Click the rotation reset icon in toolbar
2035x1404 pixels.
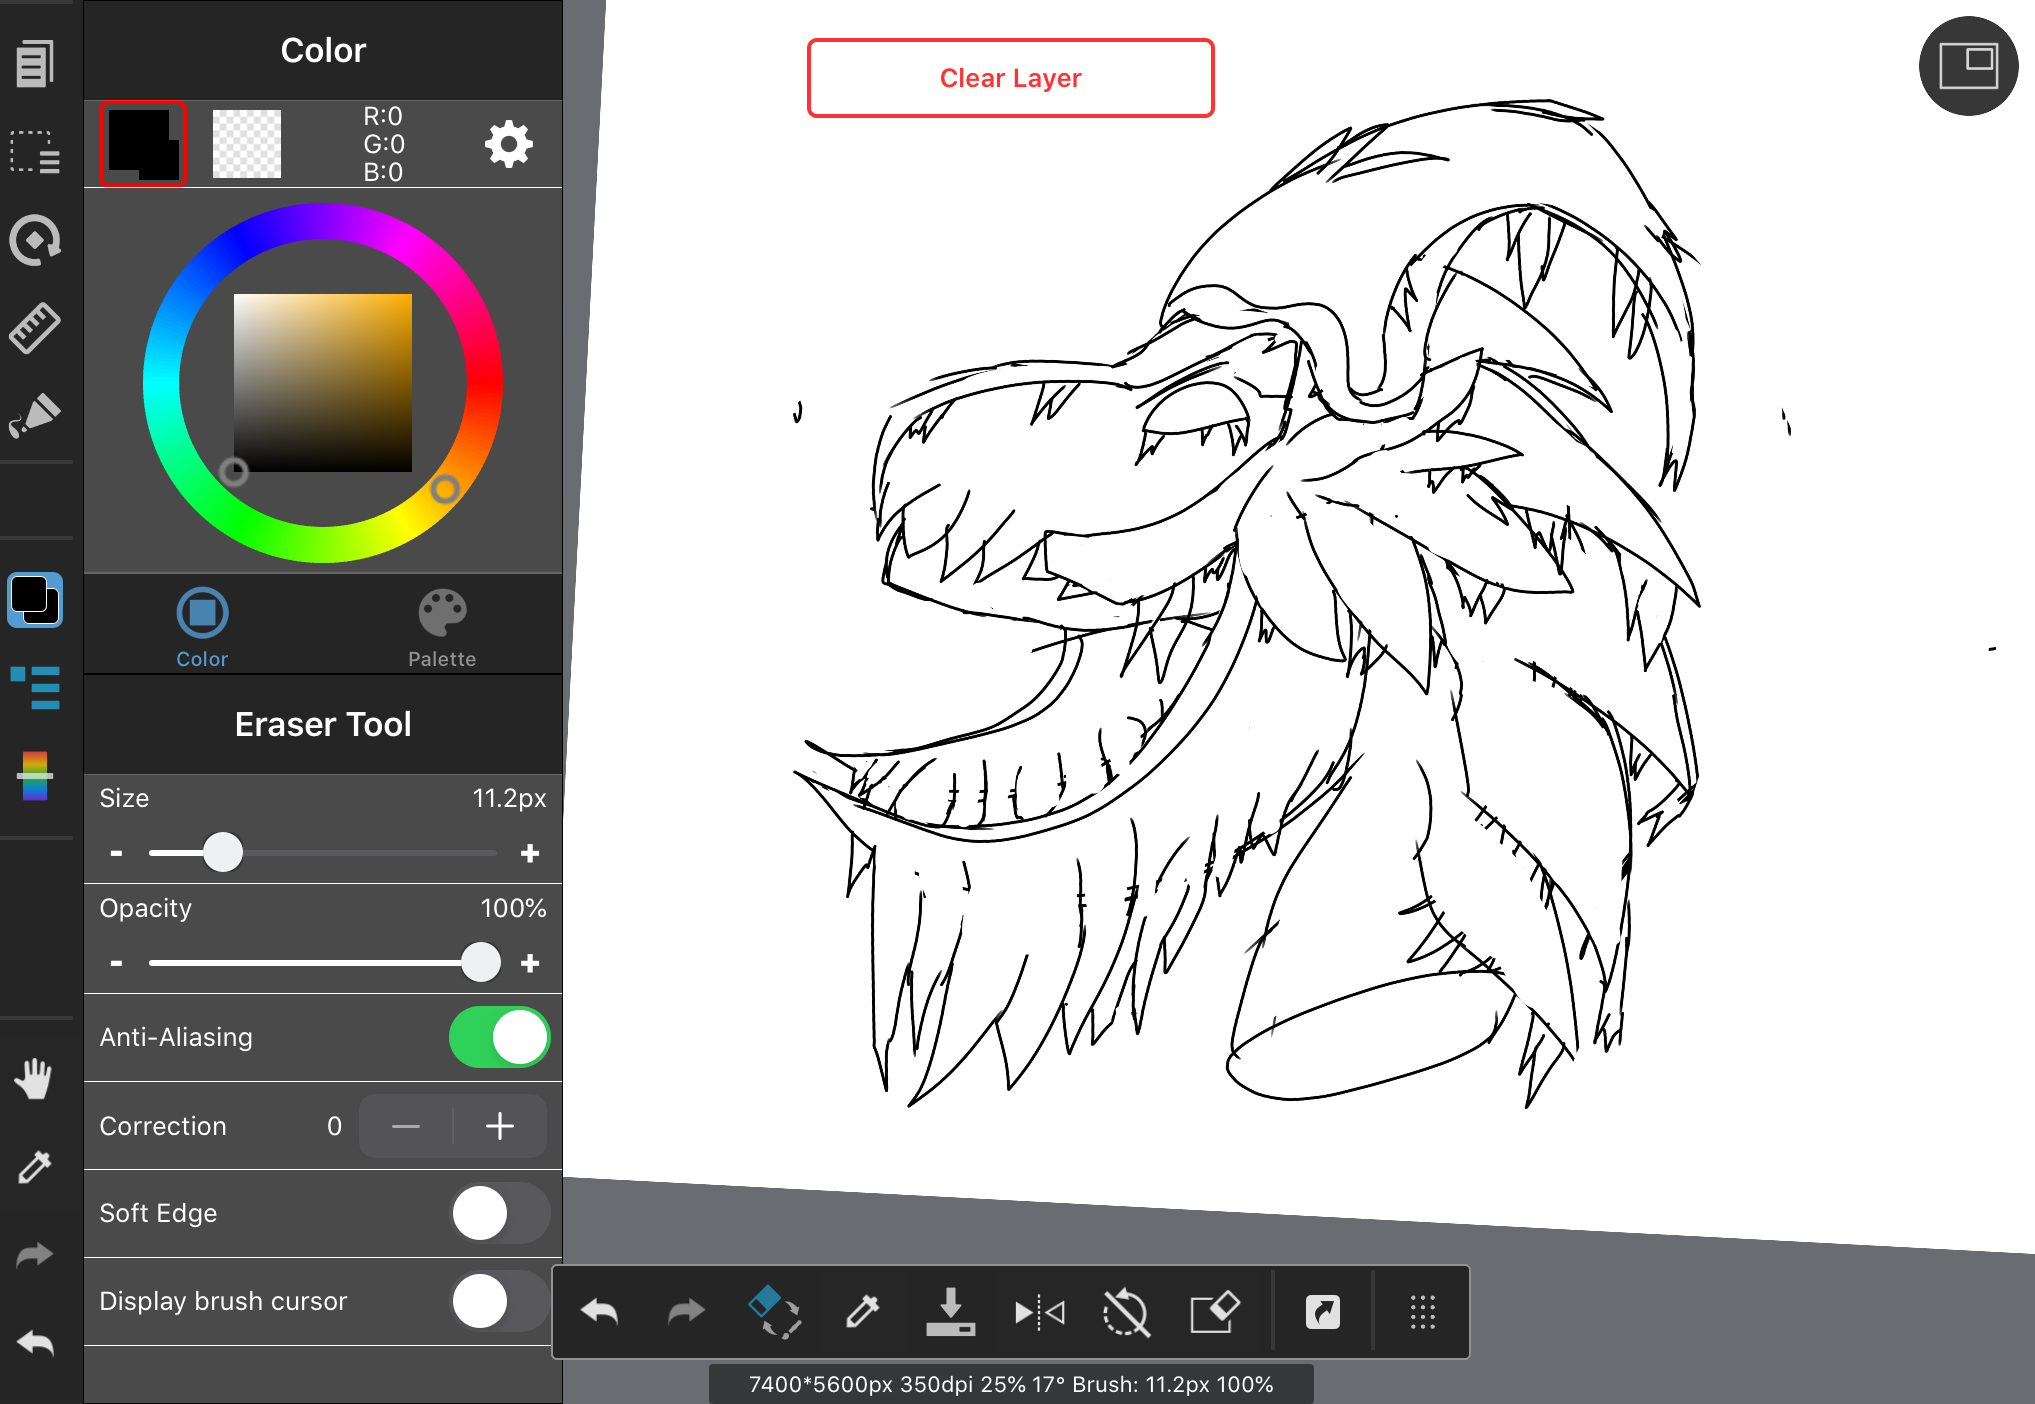tap(1126, 1312)
